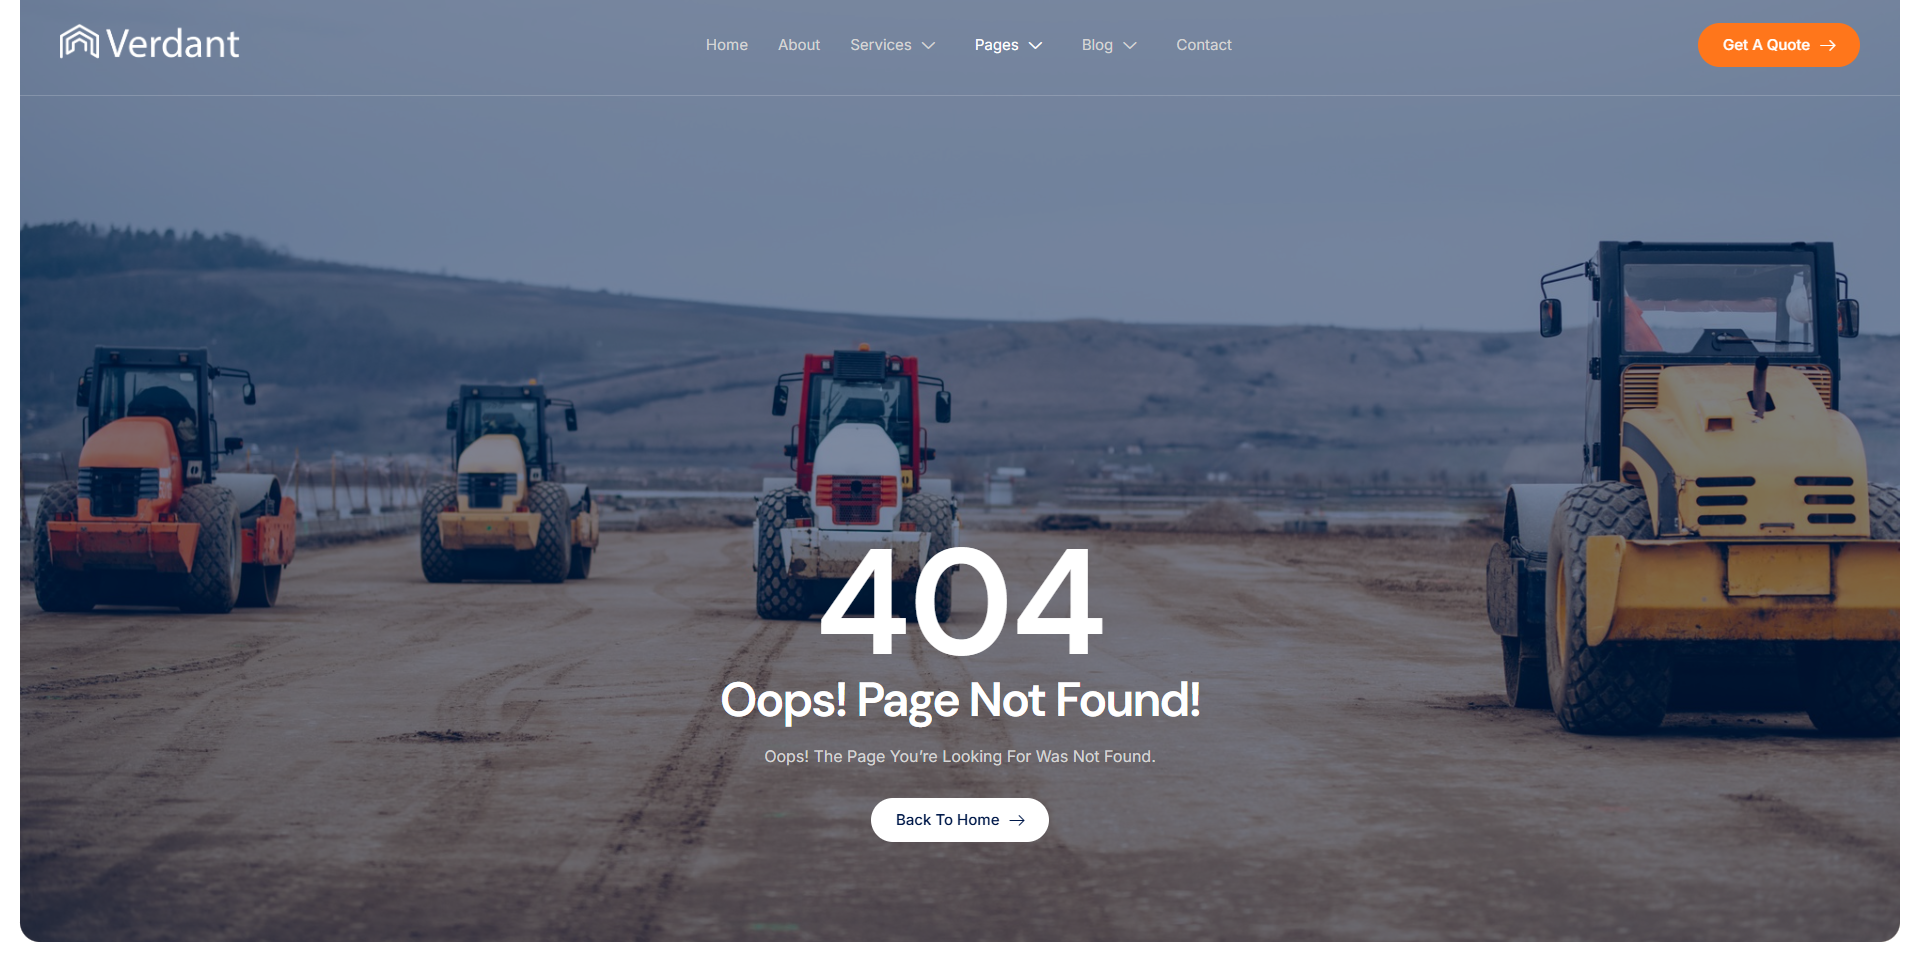The image size is (1920, 962).
Task: Click the arrow icon in Get A Quote
Action: [1828, 46]
